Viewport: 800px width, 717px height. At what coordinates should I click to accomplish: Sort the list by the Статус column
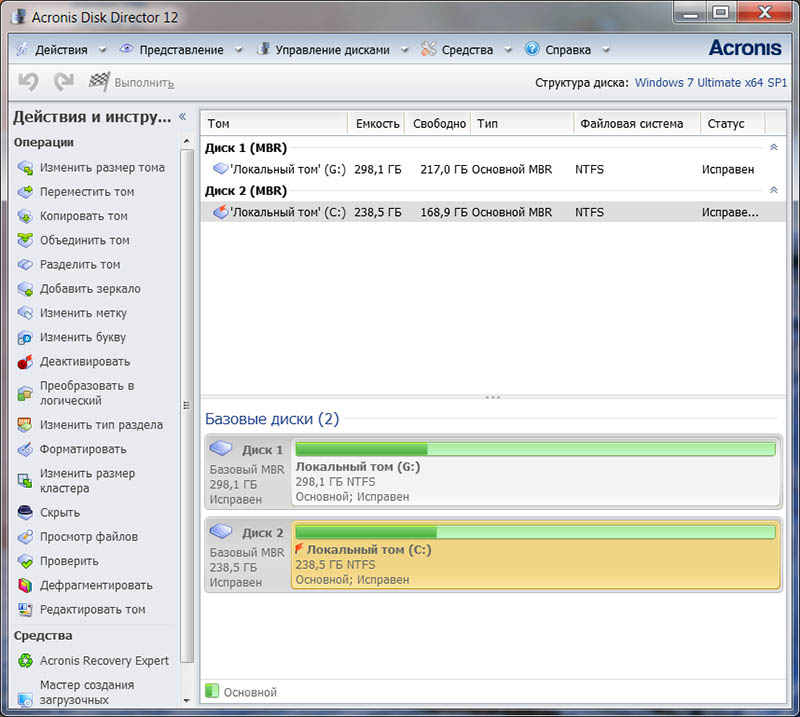(x=733, y=123)
